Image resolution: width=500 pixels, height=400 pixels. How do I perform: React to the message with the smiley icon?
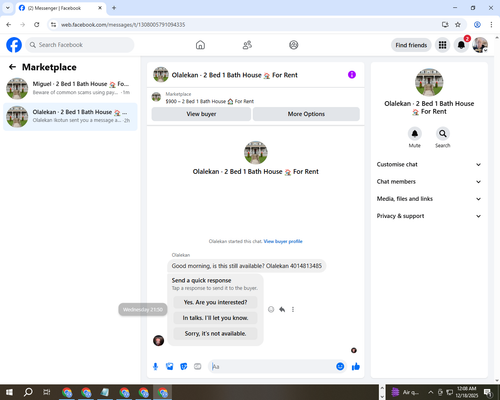point(271,309)
